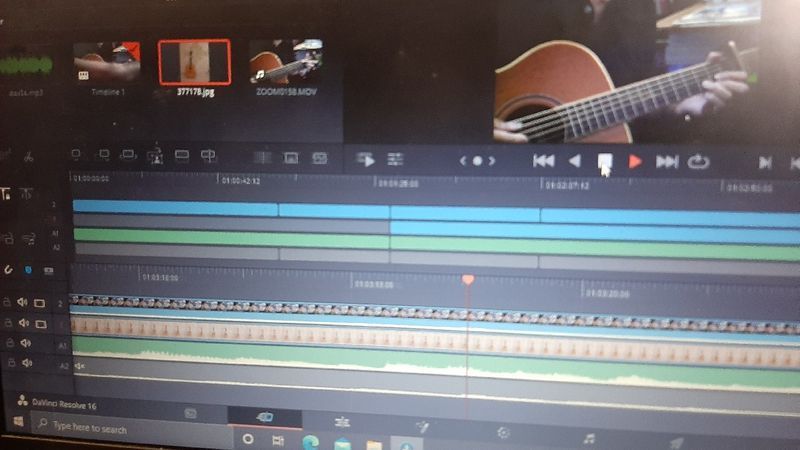Click the orange playhead marker

point(468,279)
